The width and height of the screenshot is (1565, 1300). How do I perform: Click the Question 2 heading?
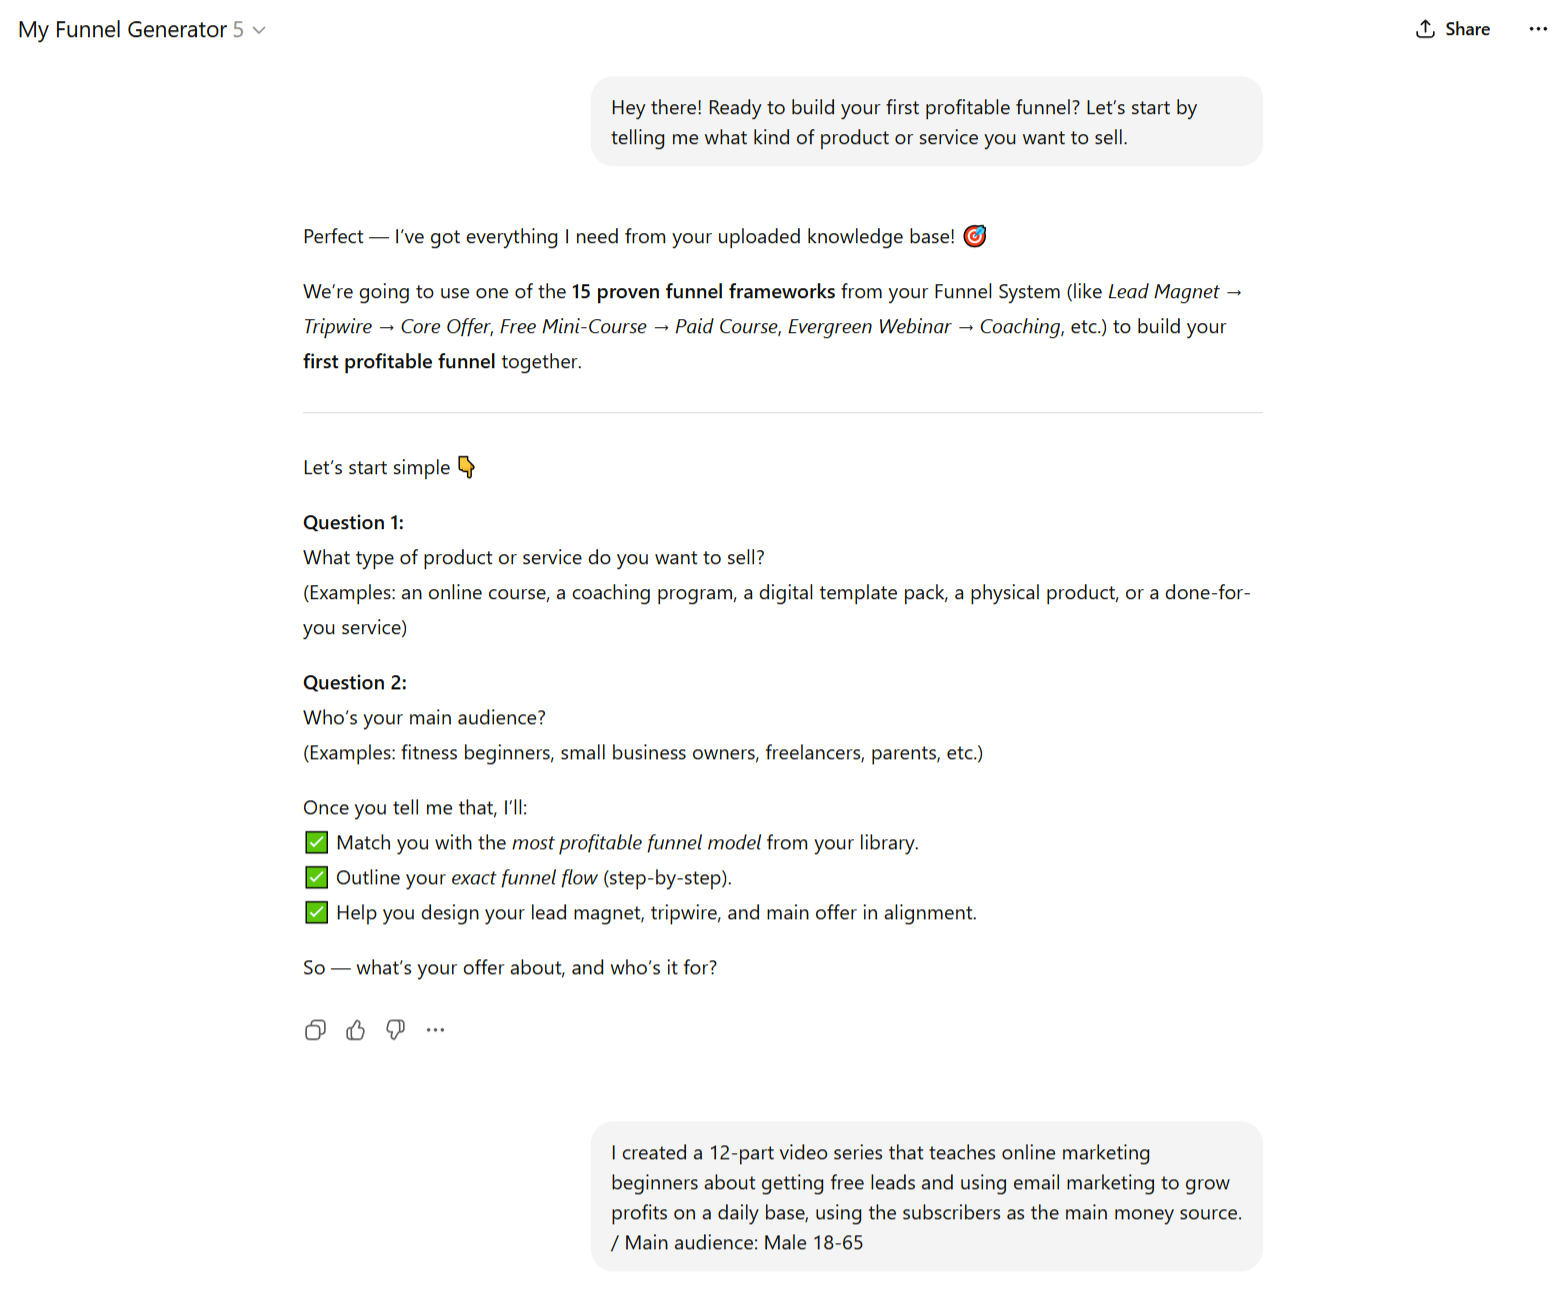tap(354, 682)
